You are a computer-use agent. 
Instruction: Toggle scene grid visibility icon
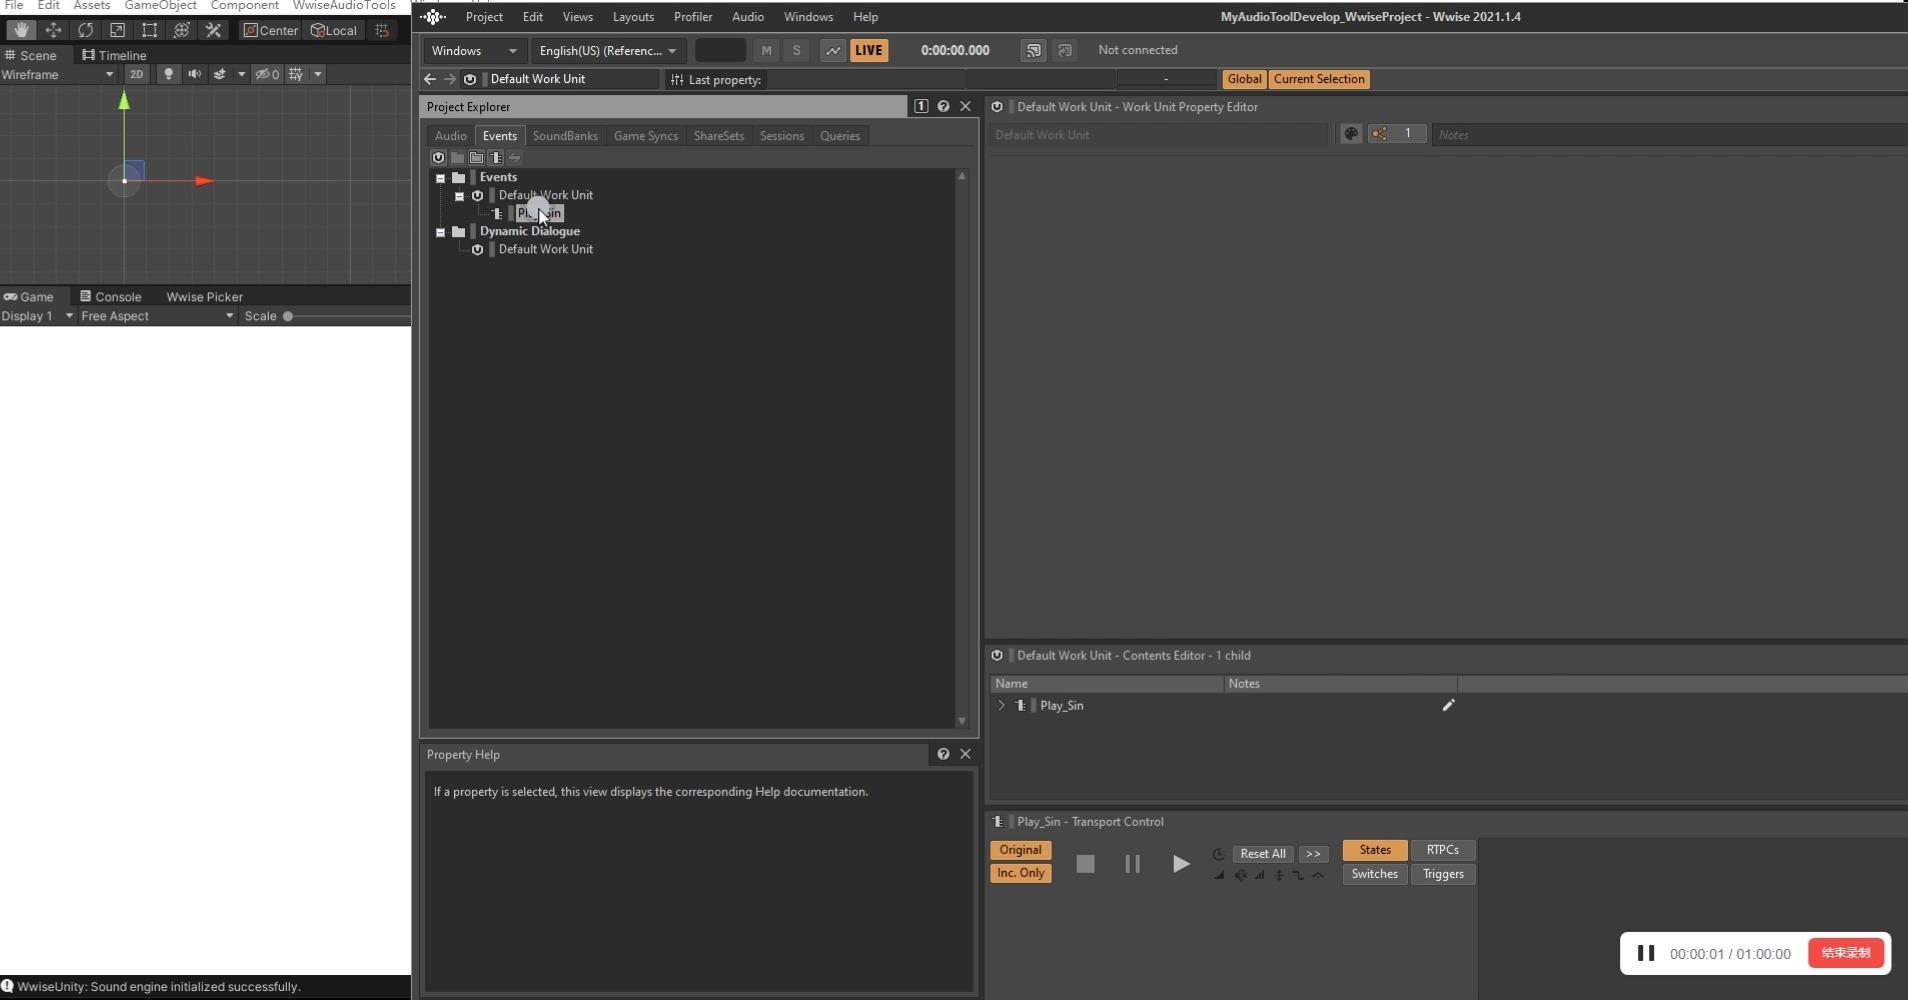[x=295, y=74]
